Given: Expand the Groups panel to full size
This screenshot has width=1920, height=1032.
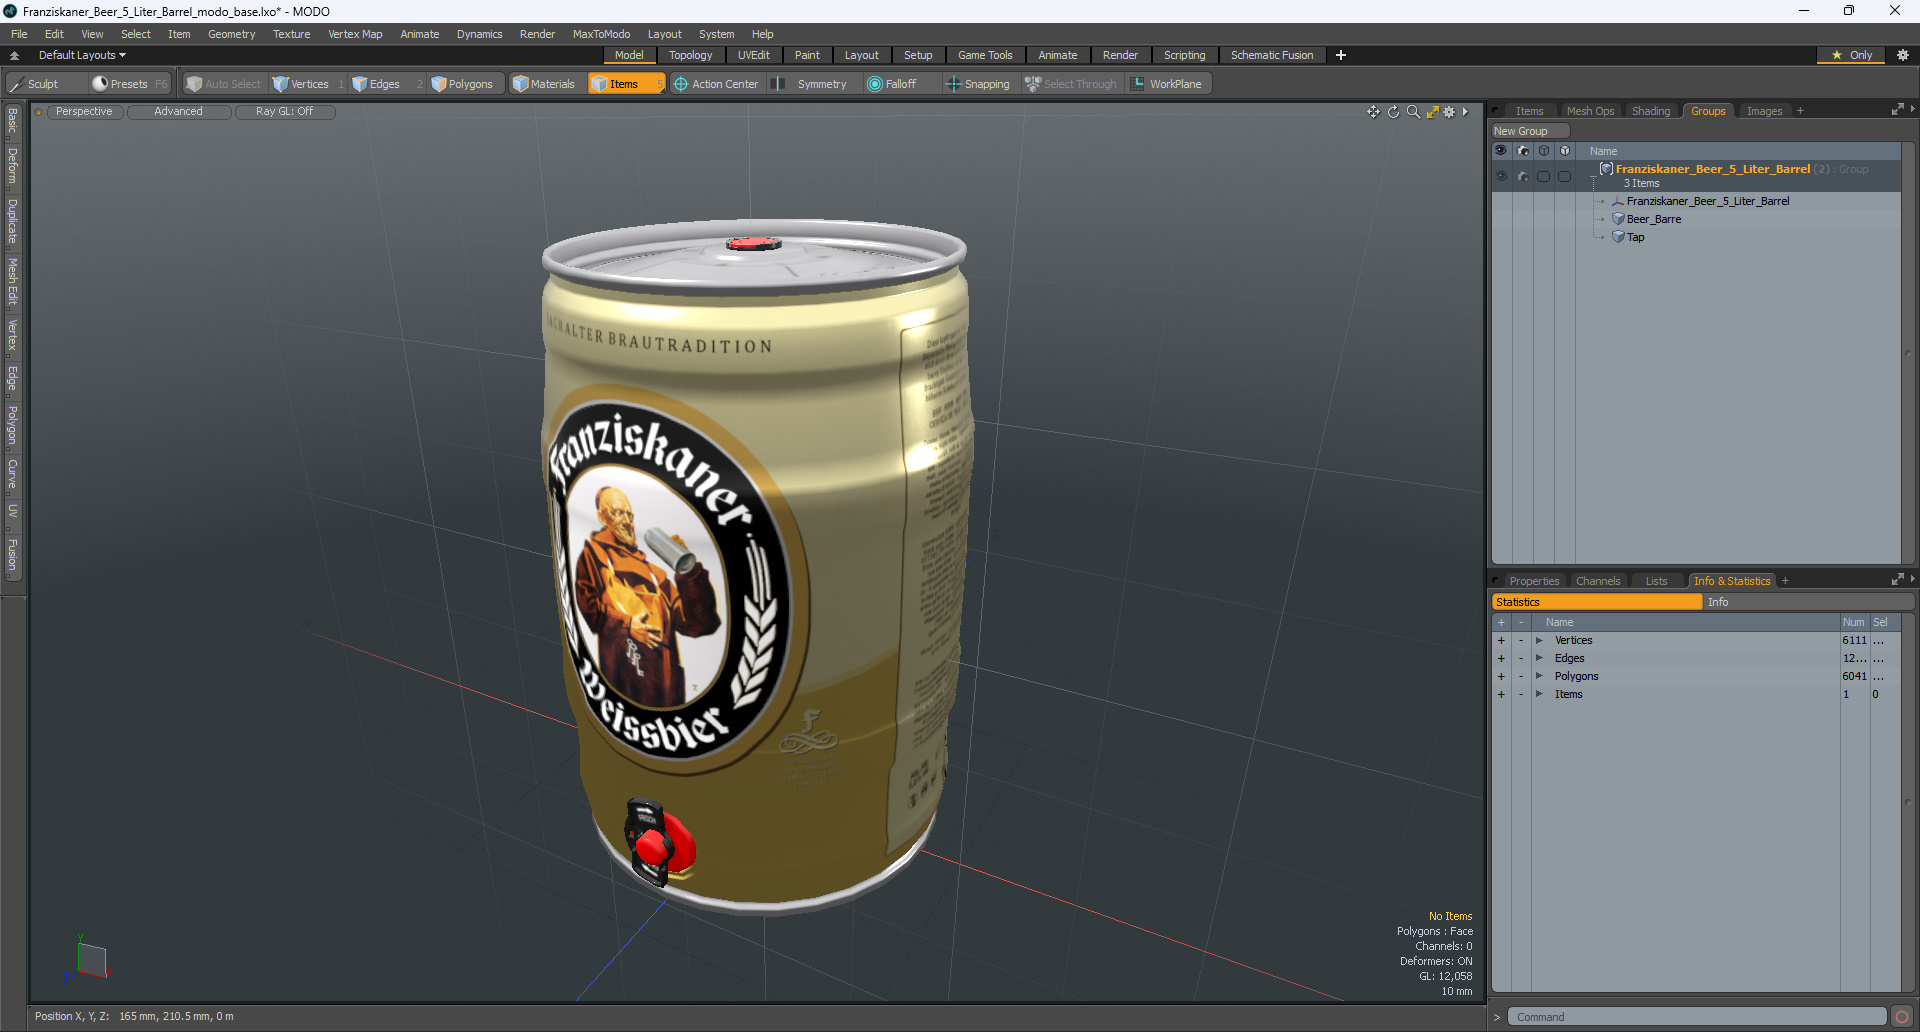Looking at the screenshot, I should 1897,110.
